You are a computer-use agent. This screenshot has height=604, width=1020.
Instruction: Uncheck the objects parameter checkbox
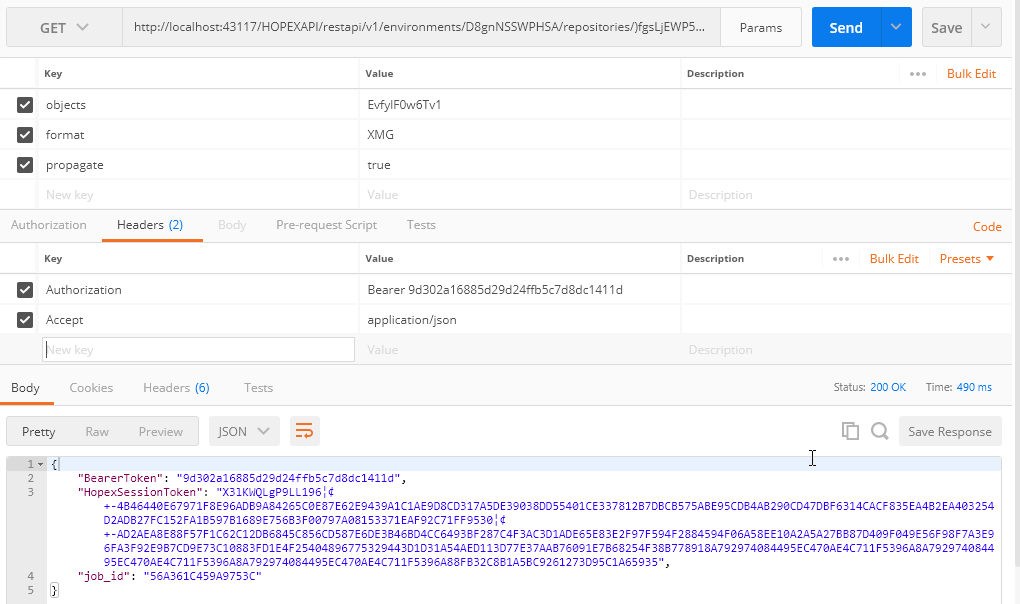pyautogui.click(x=25, y=105)
